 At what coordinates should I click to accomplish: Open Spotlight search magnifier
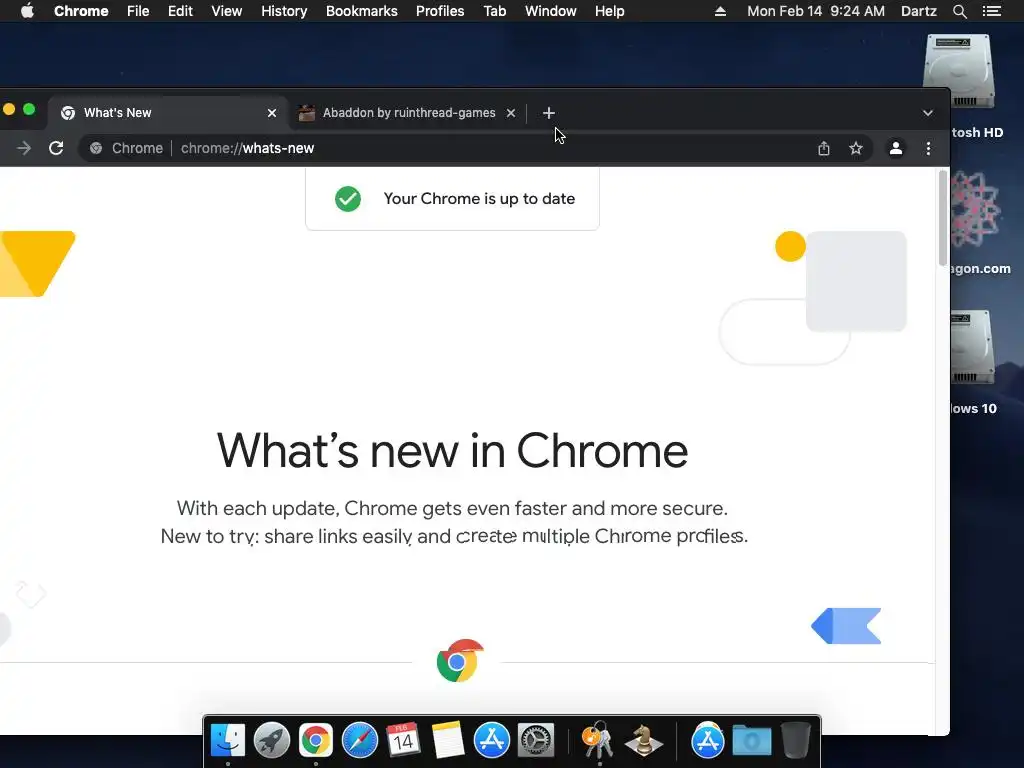point(959,11)
